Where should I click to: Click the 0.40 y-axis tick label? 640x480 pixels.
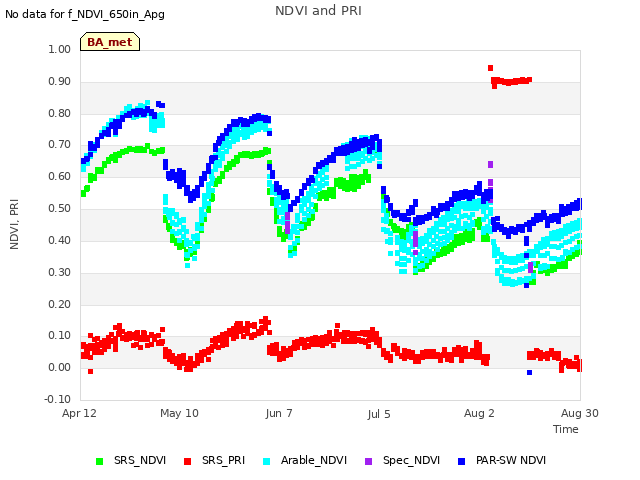point(60,240)
